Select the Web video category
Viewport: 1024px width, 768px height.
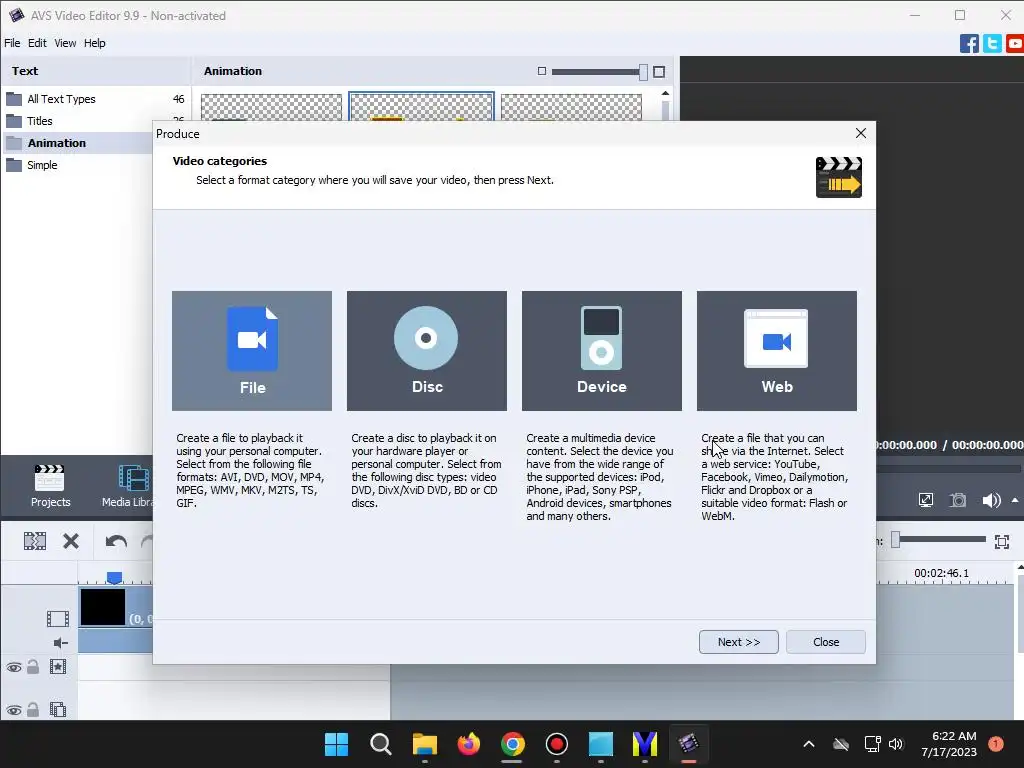click(776, 351)
